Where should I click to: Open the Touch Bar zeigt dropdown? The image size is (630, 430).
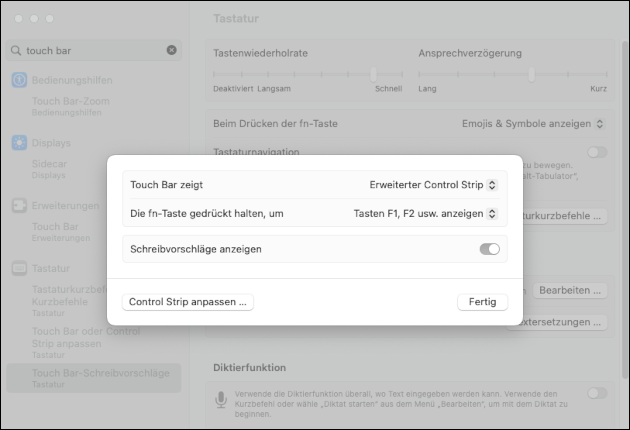click(x=432, y=185)
